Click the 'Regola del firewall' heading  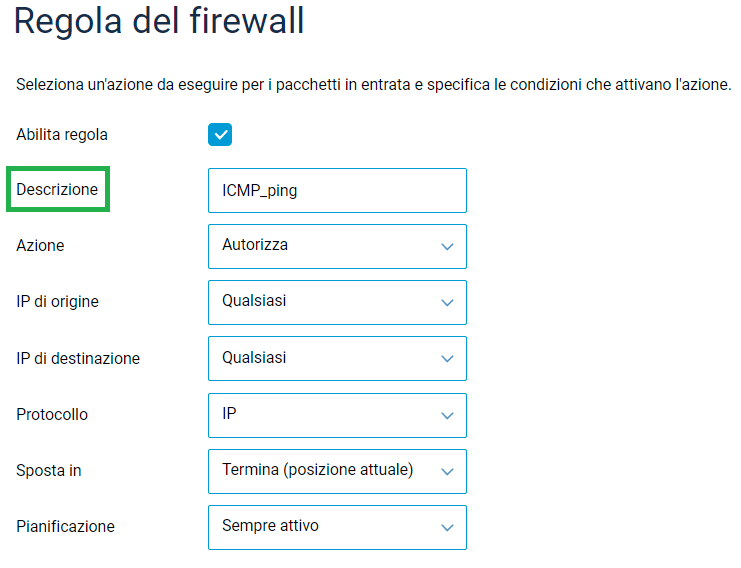159,22
